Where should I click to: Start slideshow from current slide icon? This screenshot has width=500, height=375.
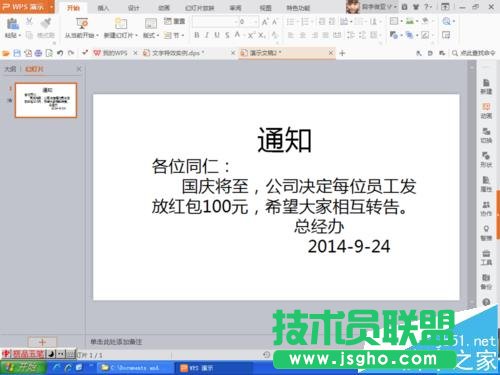point(82,23)
